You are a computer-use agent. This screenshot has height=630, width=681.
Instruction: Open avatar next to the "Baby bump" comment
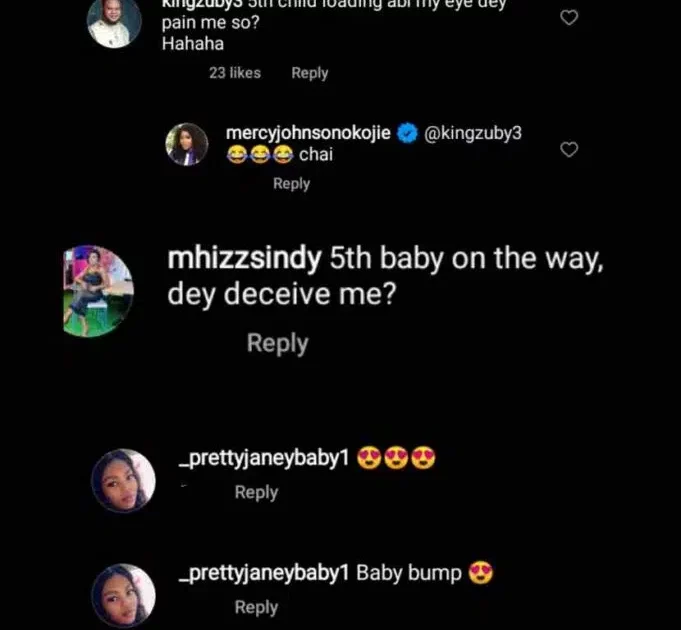123,593
